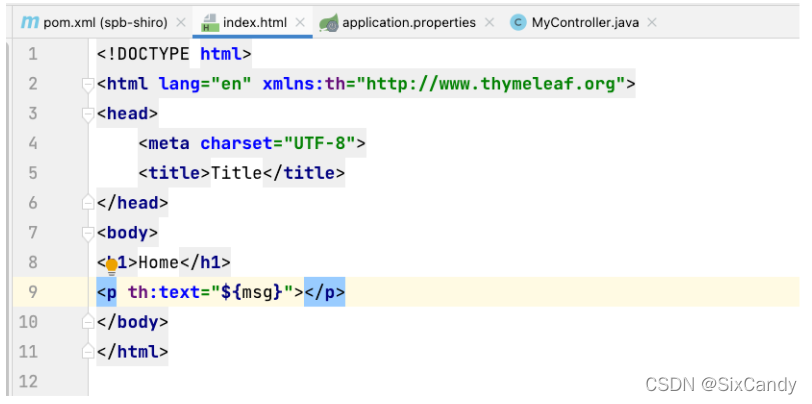This screenshot has width=812, height=404.
Task: Click line number 9 in the gutter
Action: point(33,292)
